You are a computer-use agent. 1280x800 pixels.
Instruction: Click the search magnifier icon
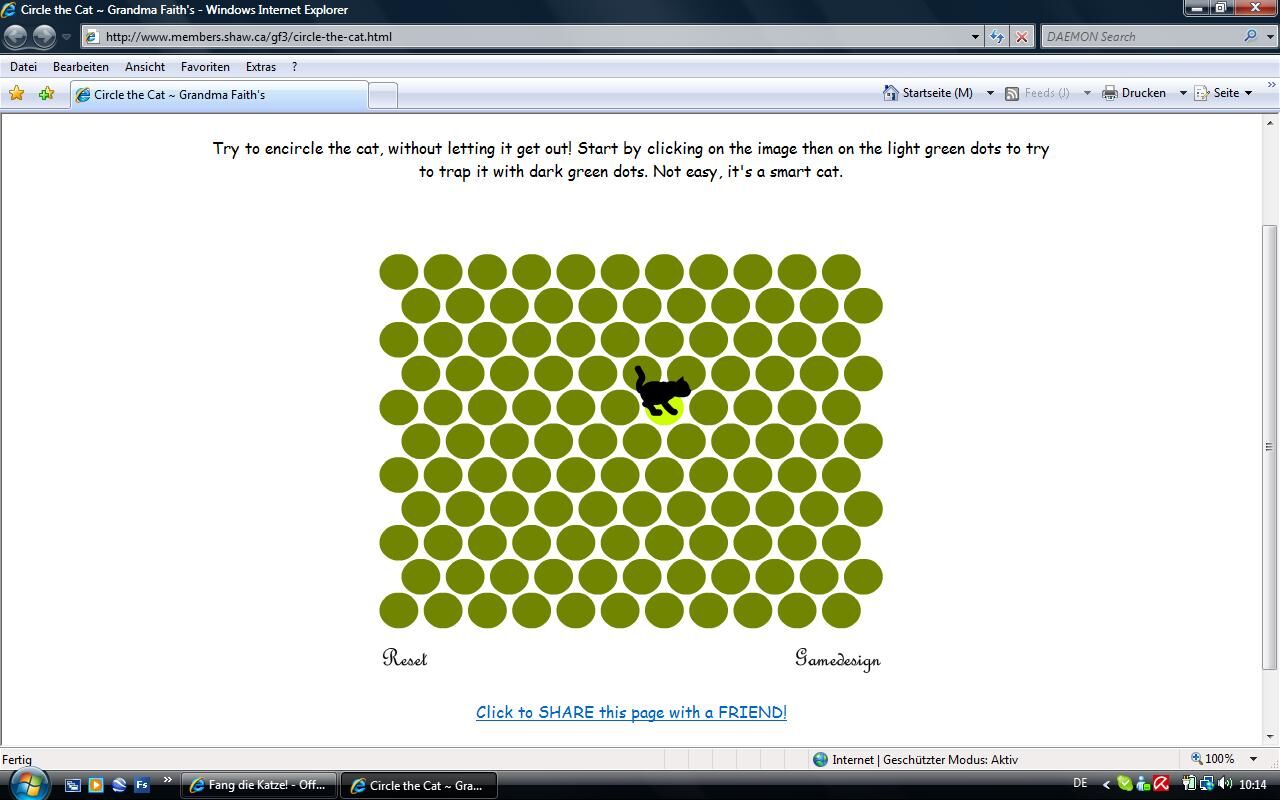(x=1250, y=37)
